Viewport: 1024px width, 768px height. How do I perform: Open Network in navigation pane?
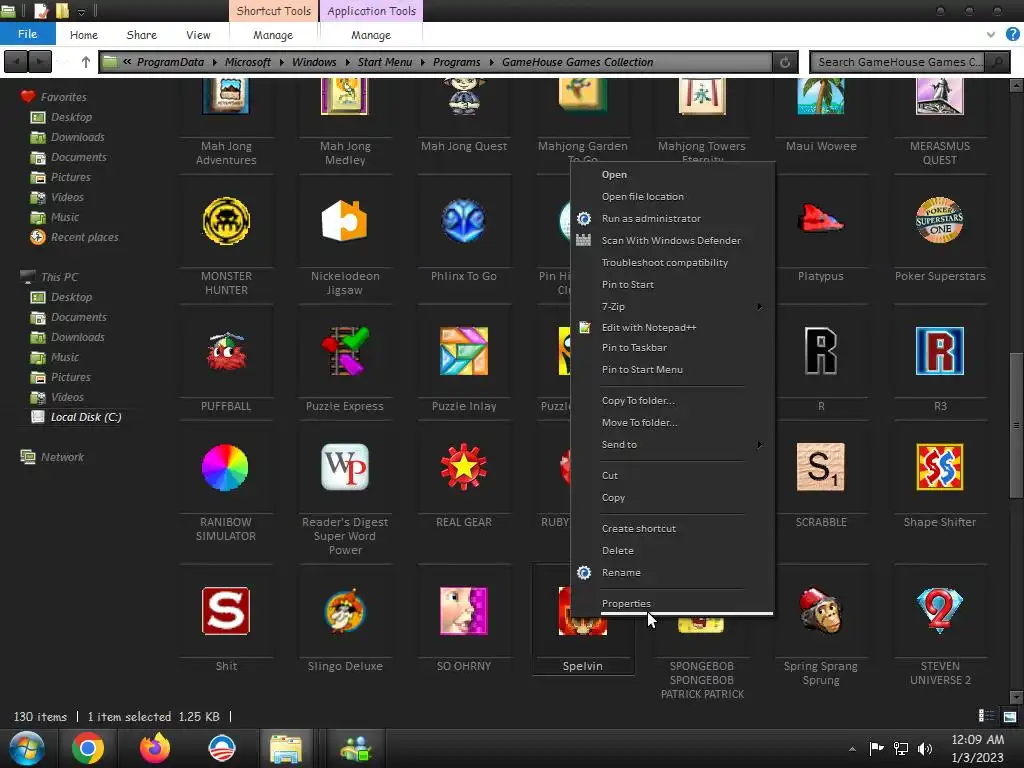(x=62, y=457)
